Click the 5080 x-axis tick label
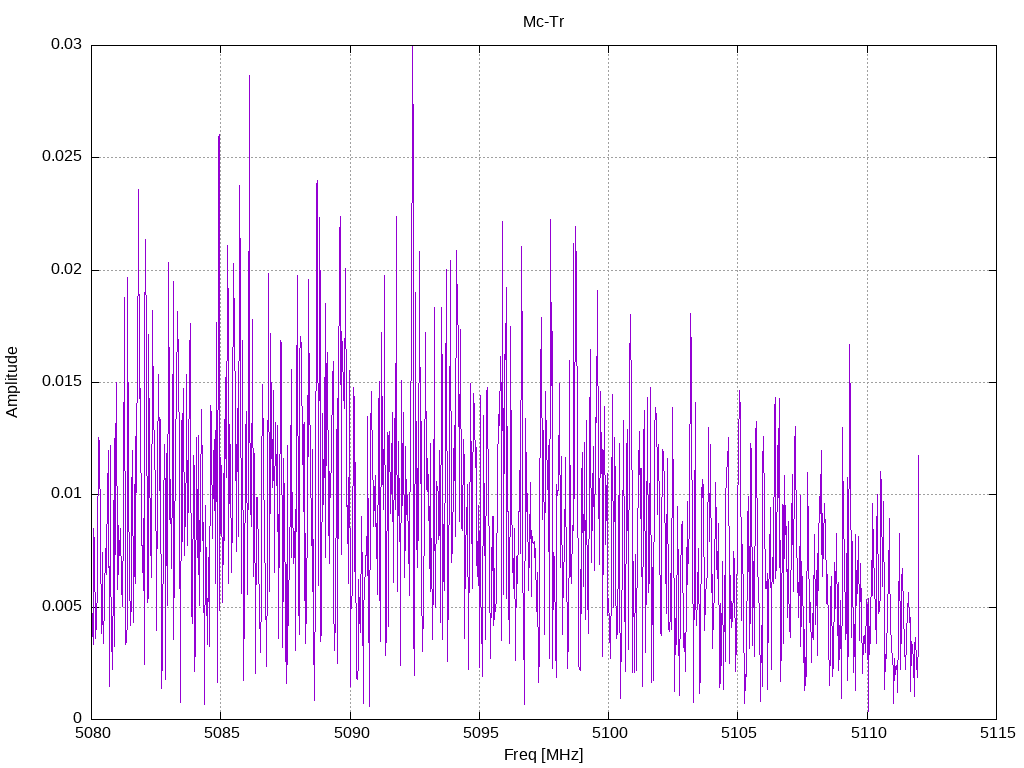This screenshot has width=1024, height=768. pyautogui.click(x=92, y=733)
